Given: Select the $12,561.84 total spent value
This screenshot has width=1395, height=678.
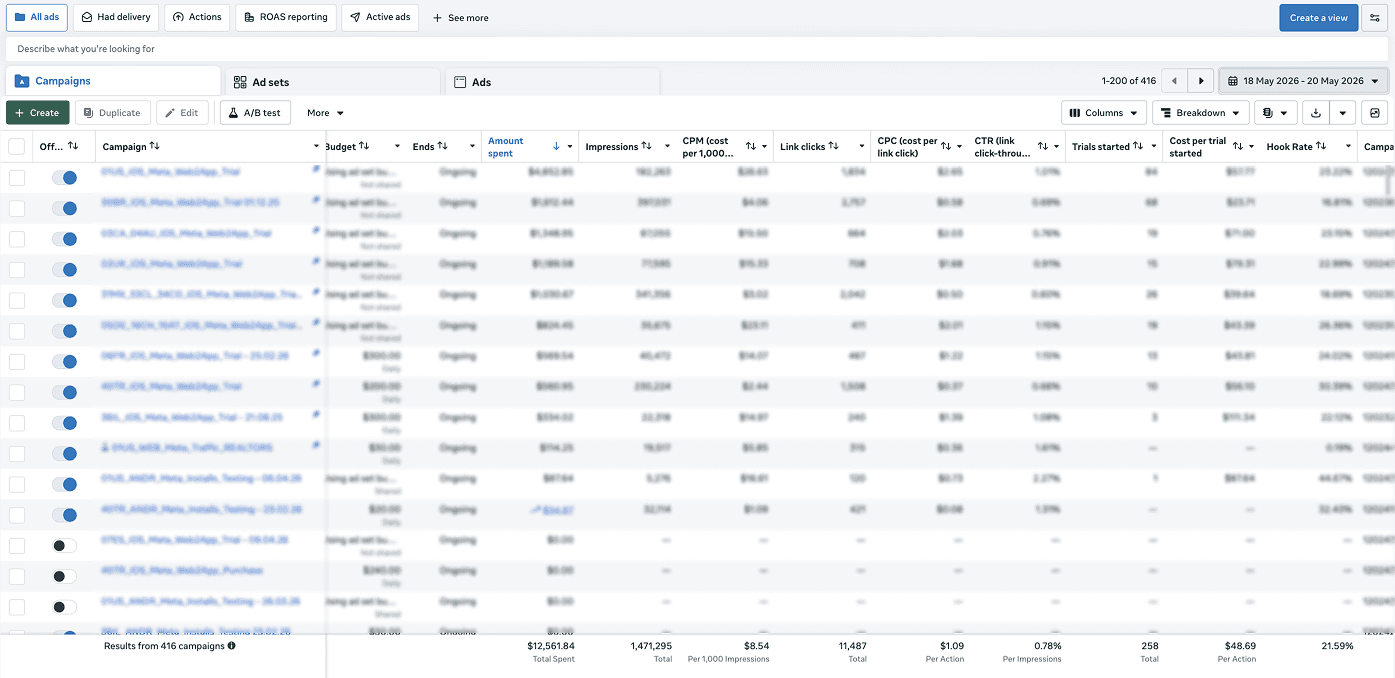Looking at the screenshot, I should (550, 646).
